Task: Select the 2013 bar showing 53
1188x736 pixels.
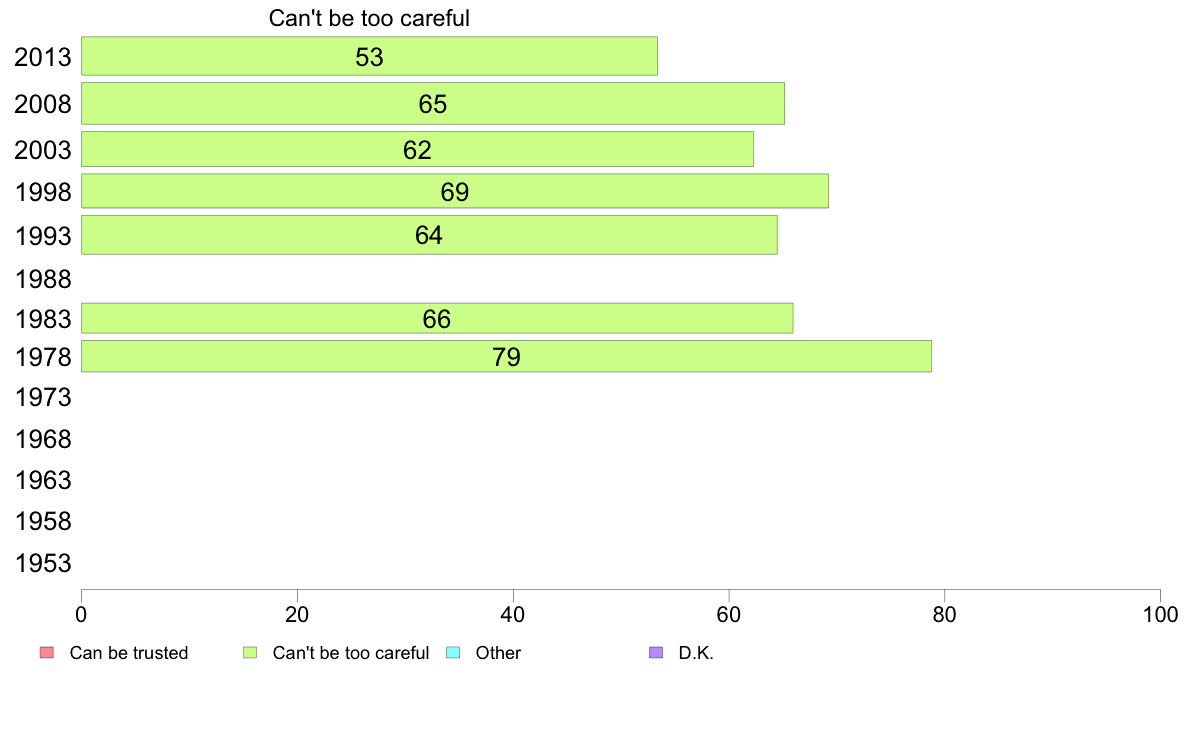Action: tap(369, 56)
